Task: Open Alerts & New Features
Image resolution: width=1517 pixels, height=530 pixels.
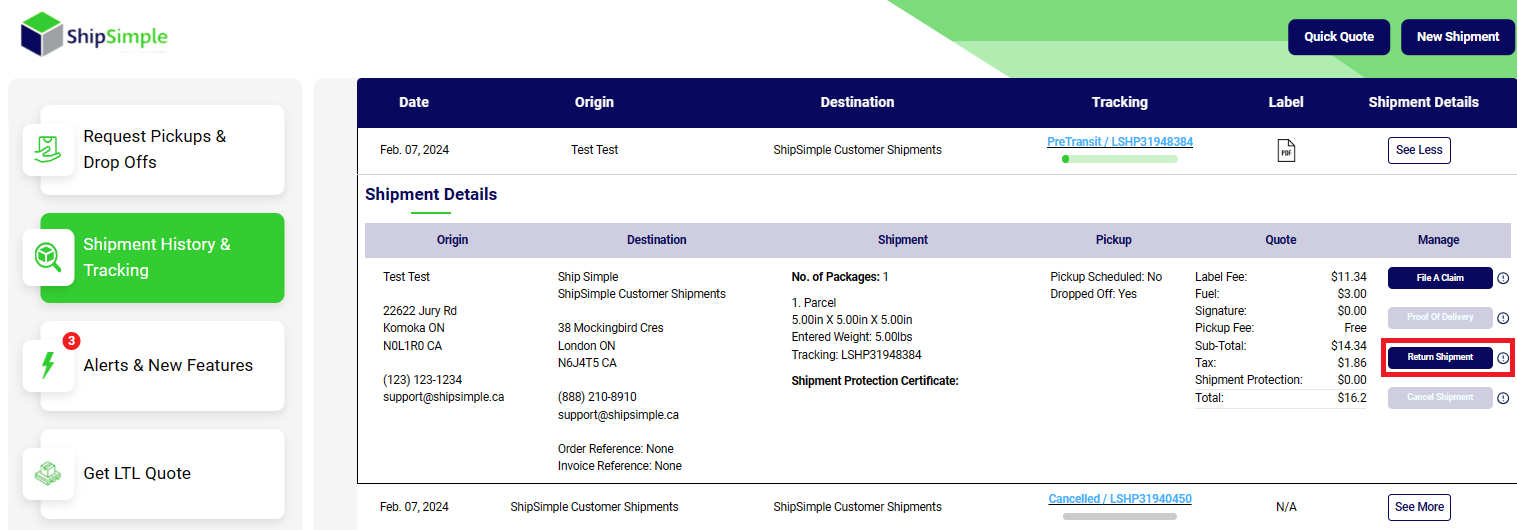Action: tap(162, 365)
